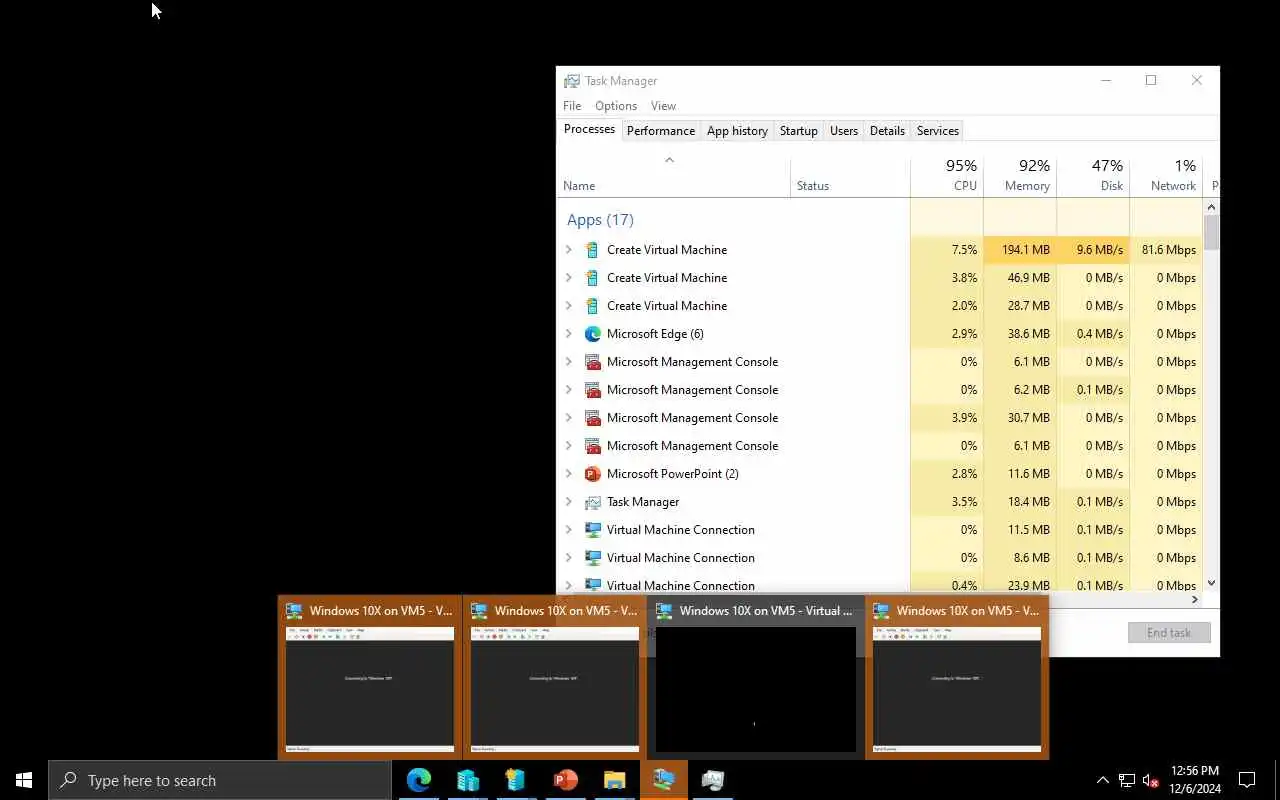Click the down arrow of the process list scrollbar
The height and width of the screenshot is (800, 1280).
coord(1211,583)
